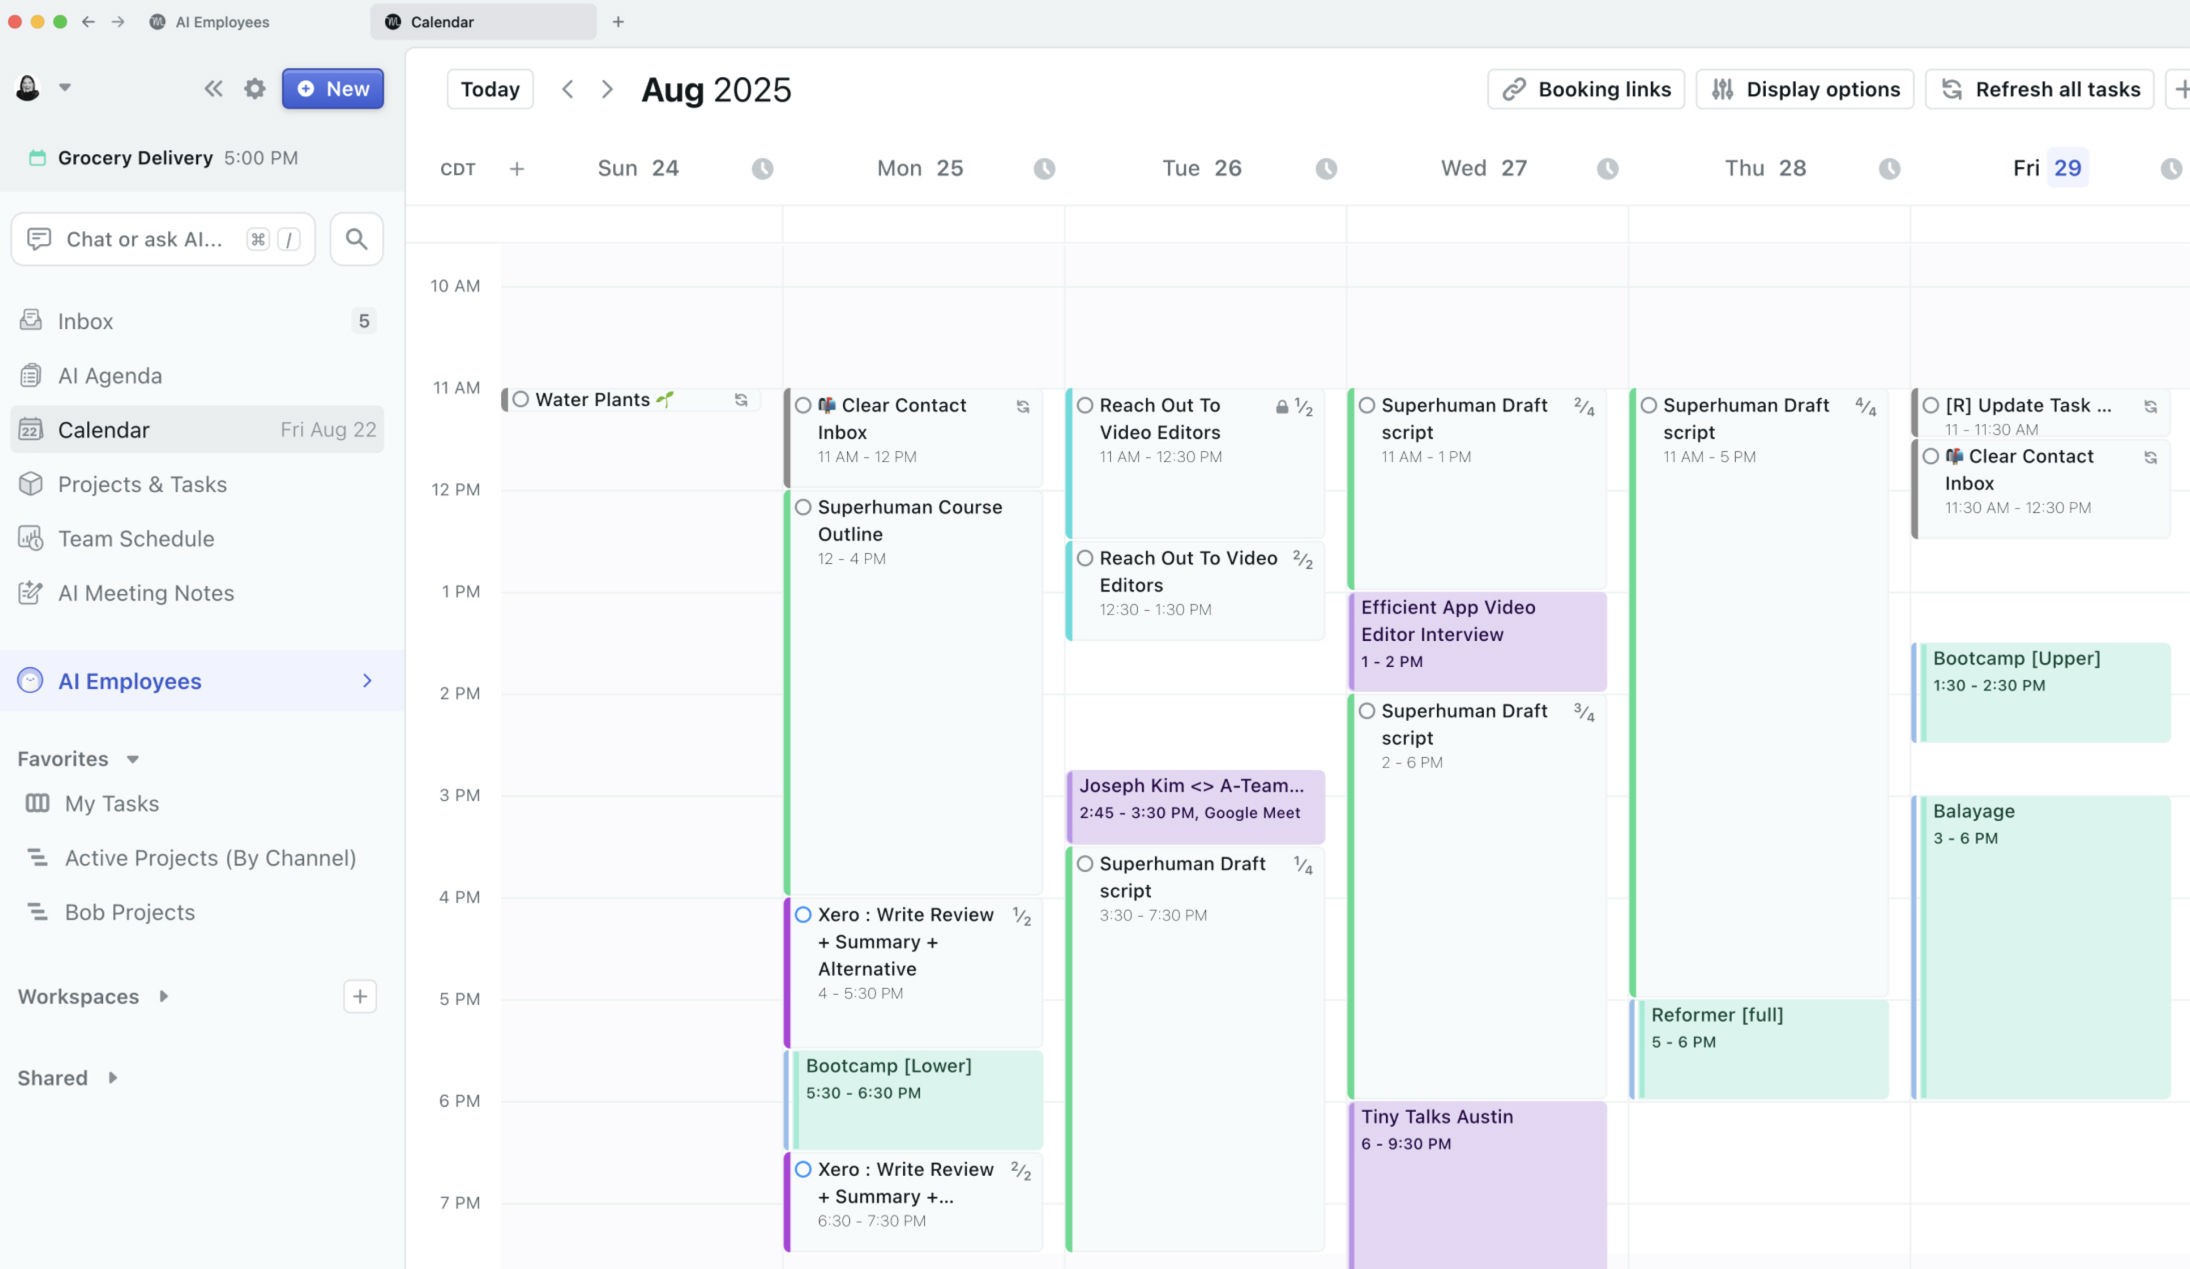Screen dimensions: 2190x1269
Task: Check off Reach Out To Video Editors 11 AM task
Action: point(1085,406)
